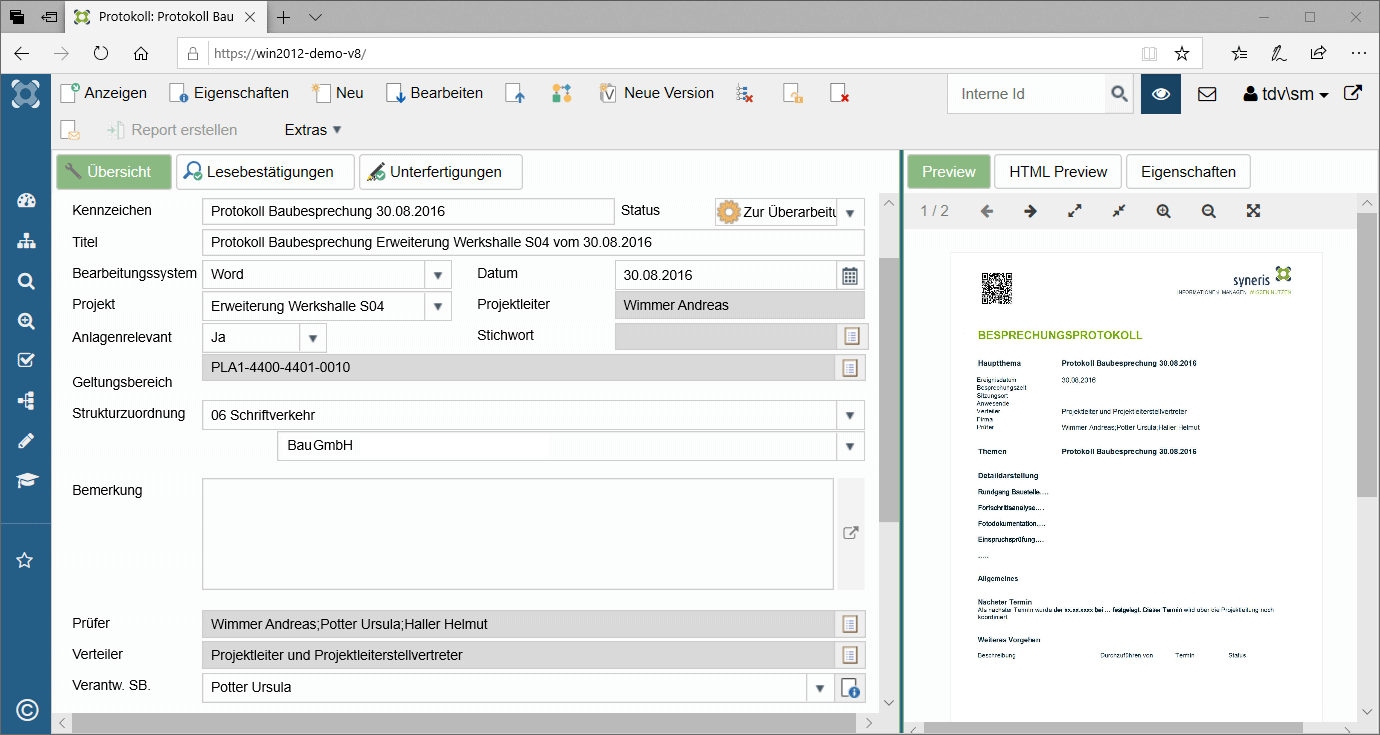Open the Verteiler selection list icon

point(850,655)
